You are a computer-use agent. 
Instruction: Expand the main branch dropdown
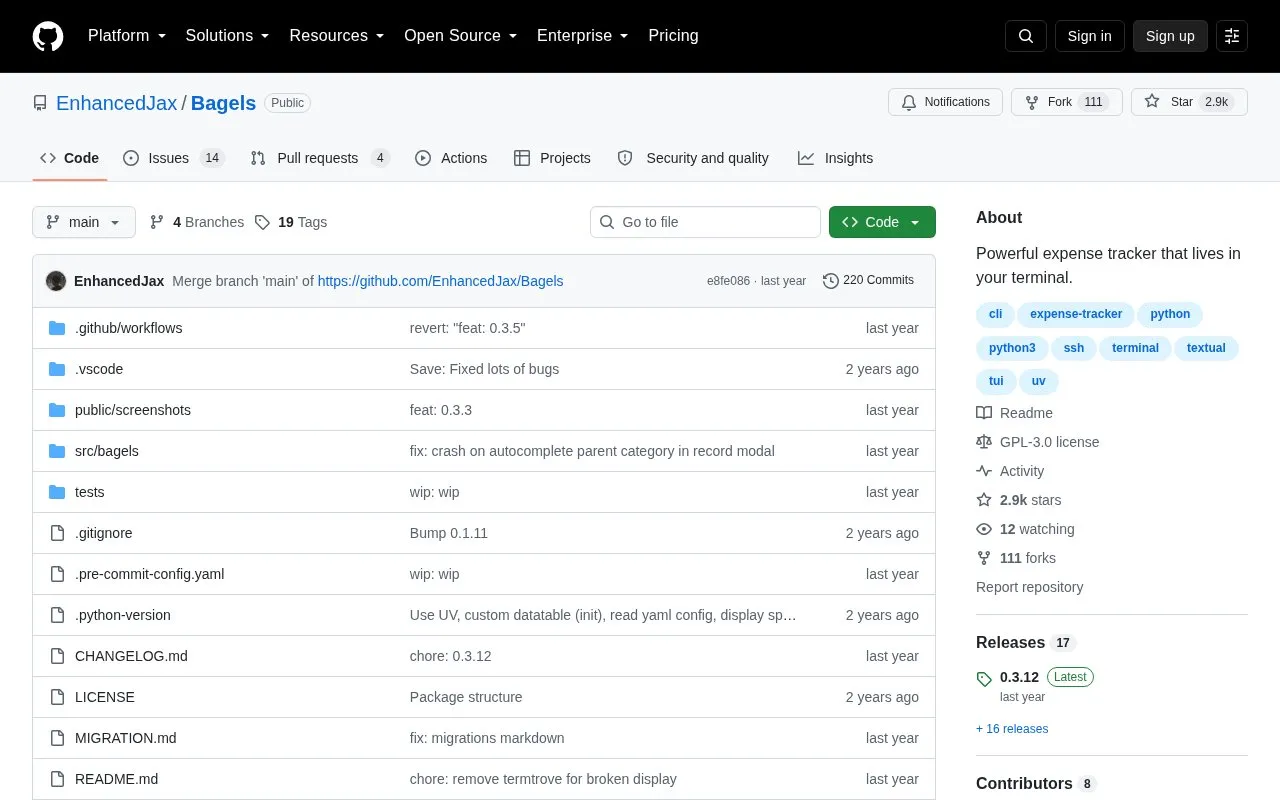[84, 222]
